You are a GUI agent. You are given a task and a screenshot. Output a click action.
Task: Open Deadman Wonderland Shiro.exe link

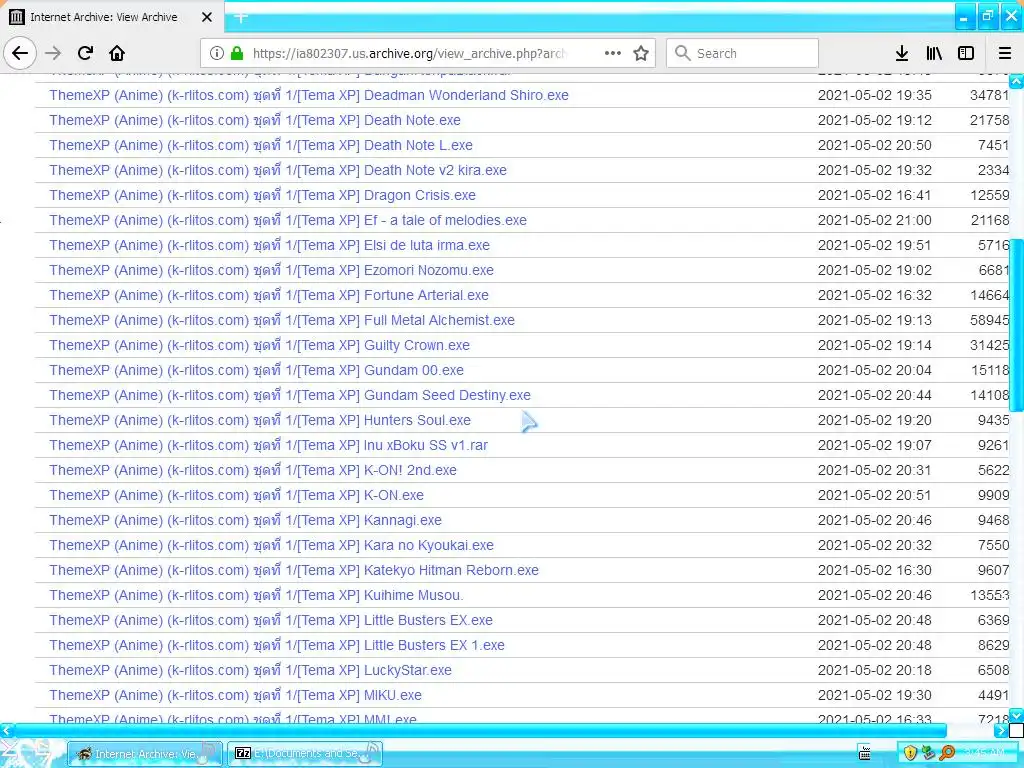click(x=309, y=95)
